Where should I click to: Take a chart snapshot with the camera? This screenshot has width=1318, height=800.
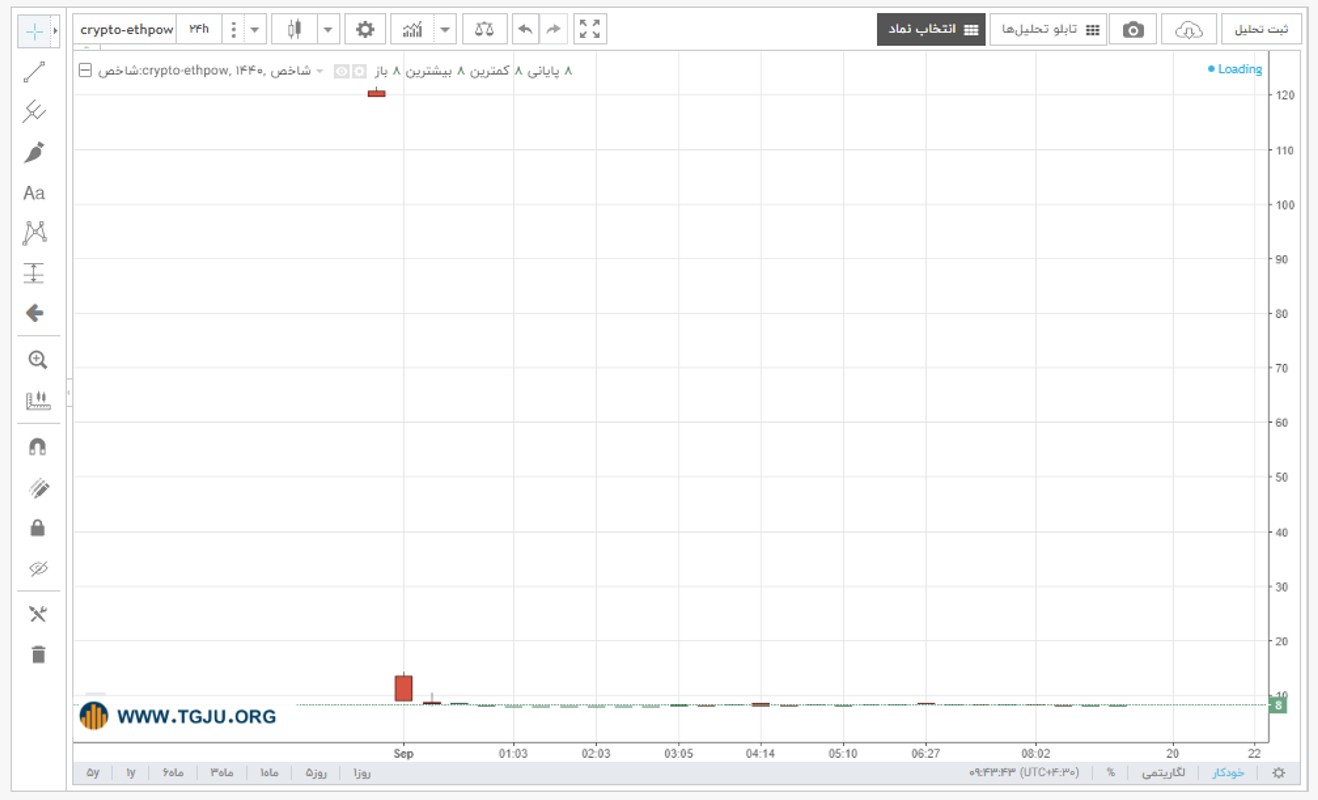click(1133, 30)
